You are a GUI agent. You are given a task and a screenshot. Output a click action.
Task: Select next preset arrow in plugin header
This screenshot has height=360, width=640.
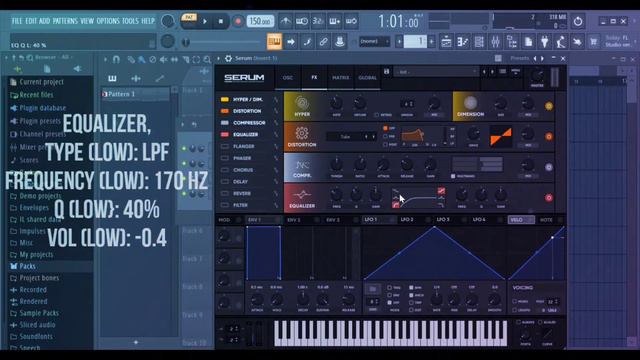[x=542, y=58]
